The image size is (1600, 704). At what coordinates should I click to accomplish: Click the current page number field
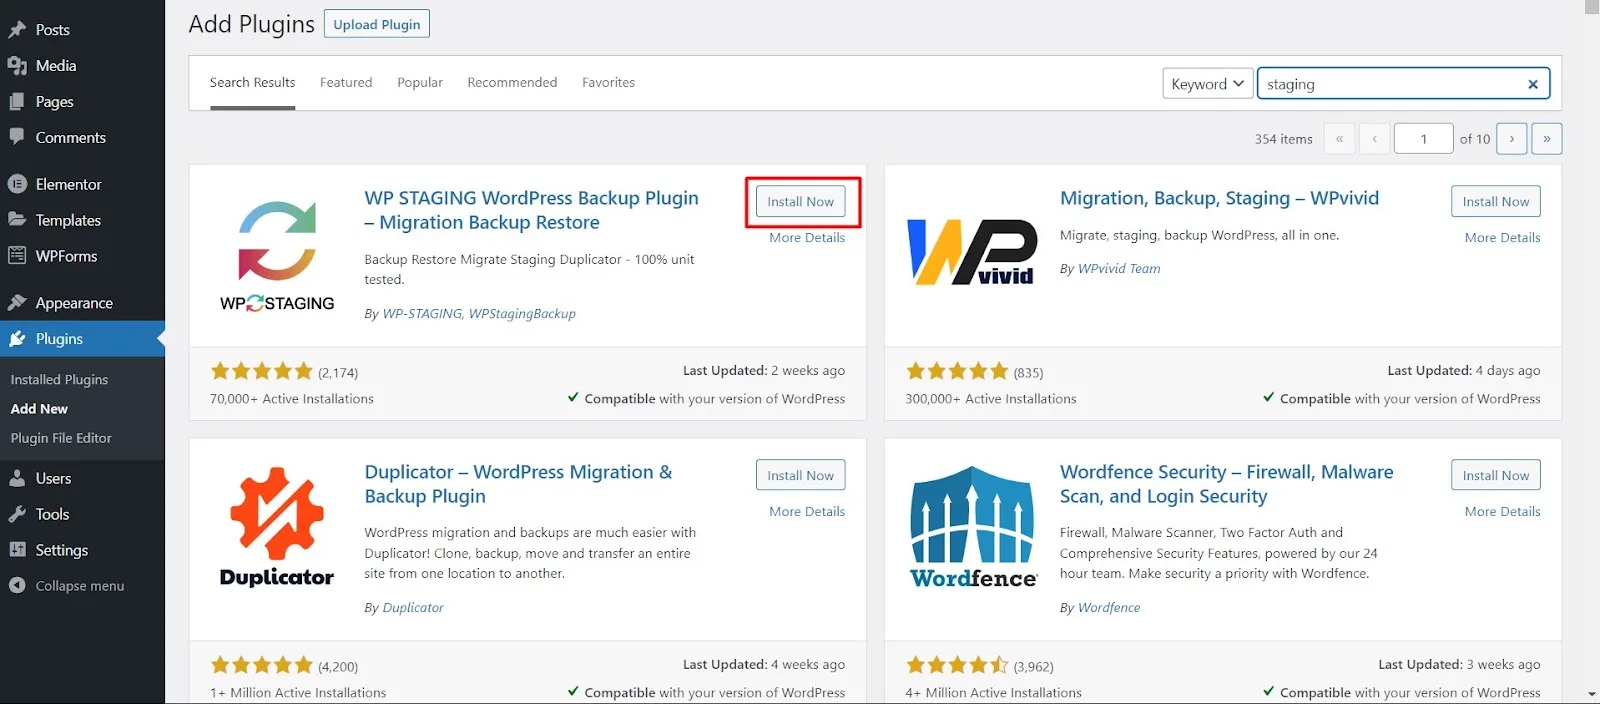click(x=1423, y=139)
